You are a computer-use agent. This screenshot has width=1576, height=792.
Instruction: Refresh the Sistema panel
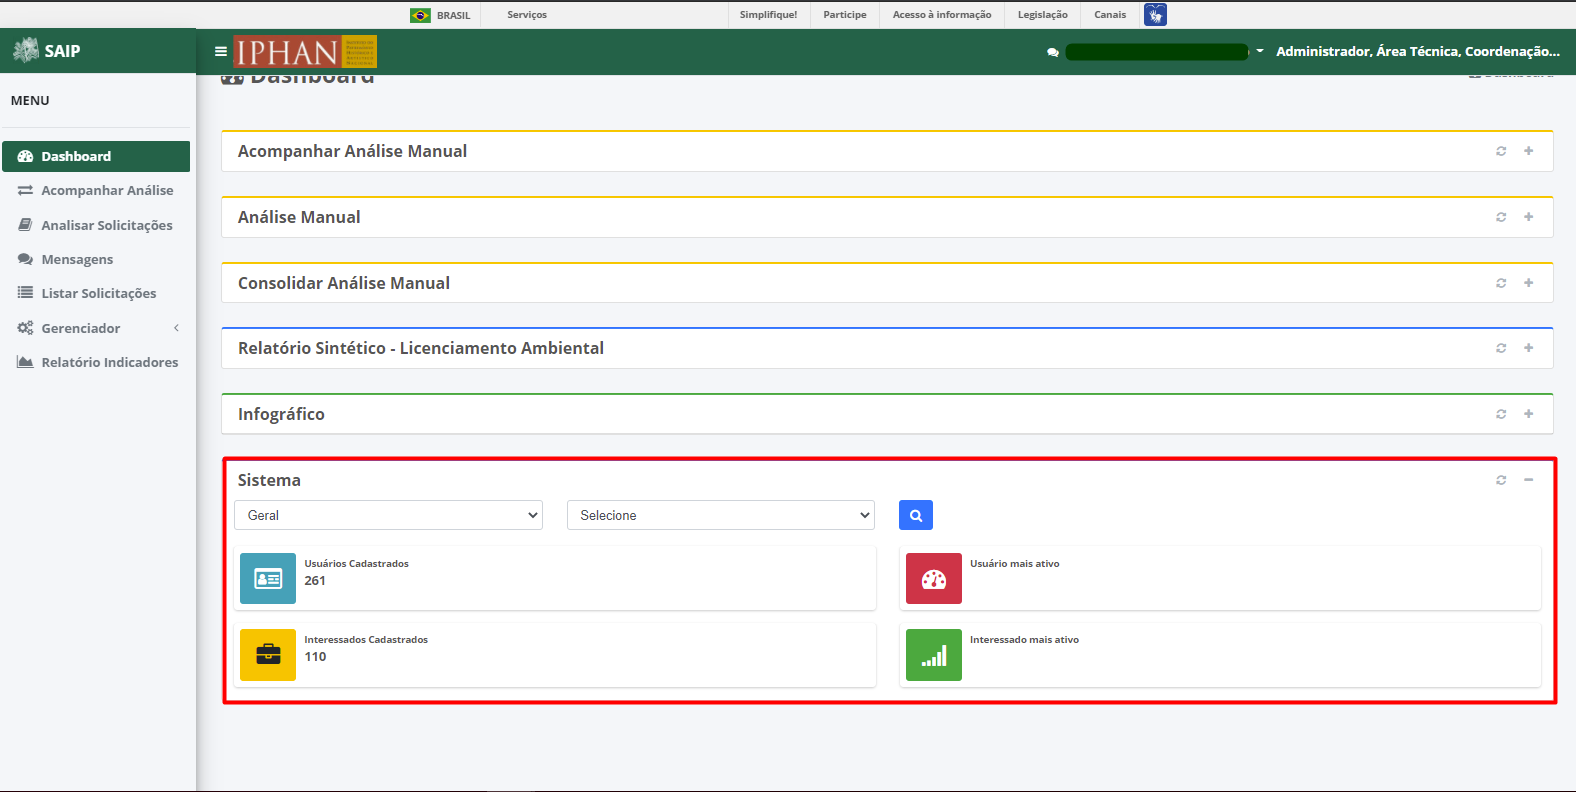click(1501, 480)
